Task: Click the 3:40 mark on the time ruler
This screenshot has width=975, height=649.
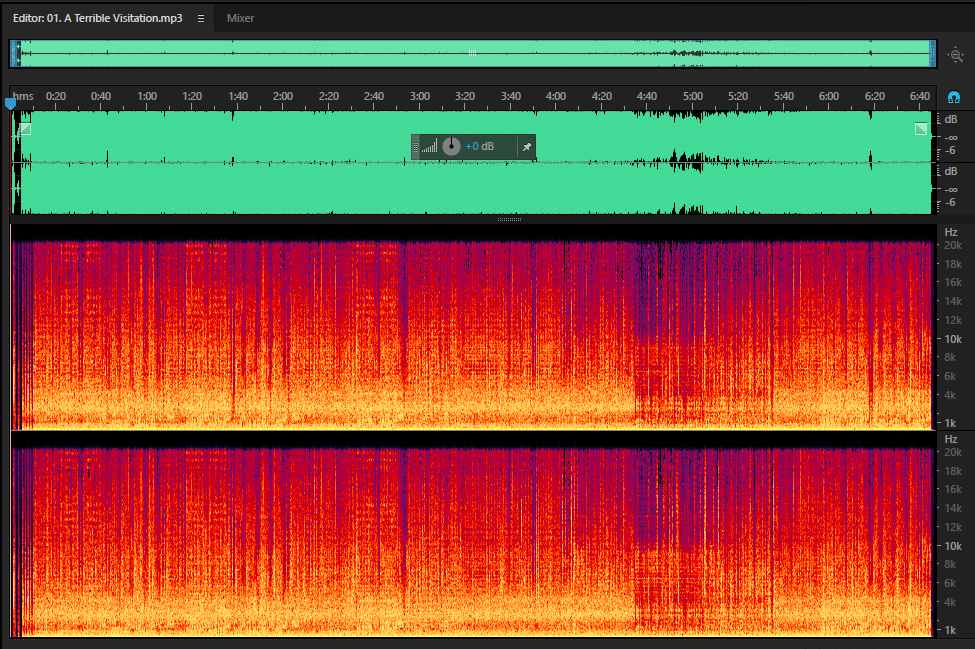Action: coord(511,96)
